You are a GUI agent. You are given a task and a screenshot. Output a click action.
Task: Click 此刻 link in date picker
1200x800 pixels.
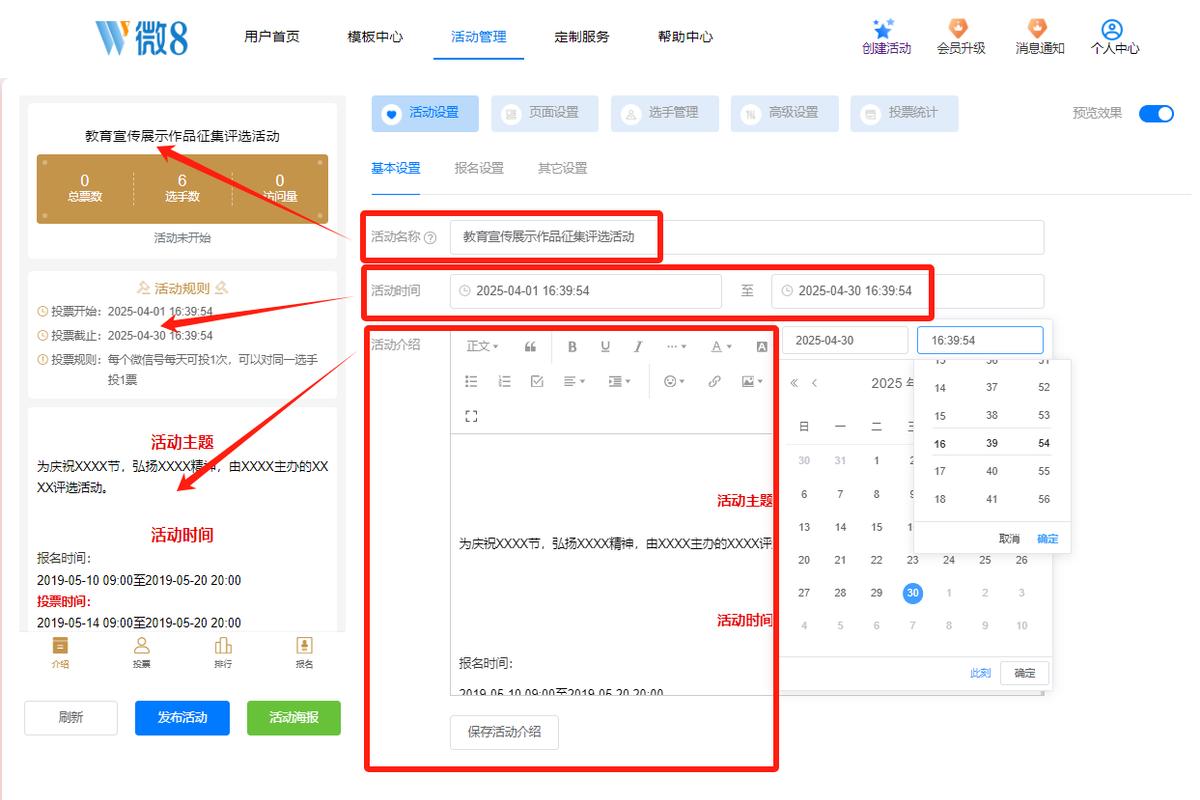pos(980,673)
